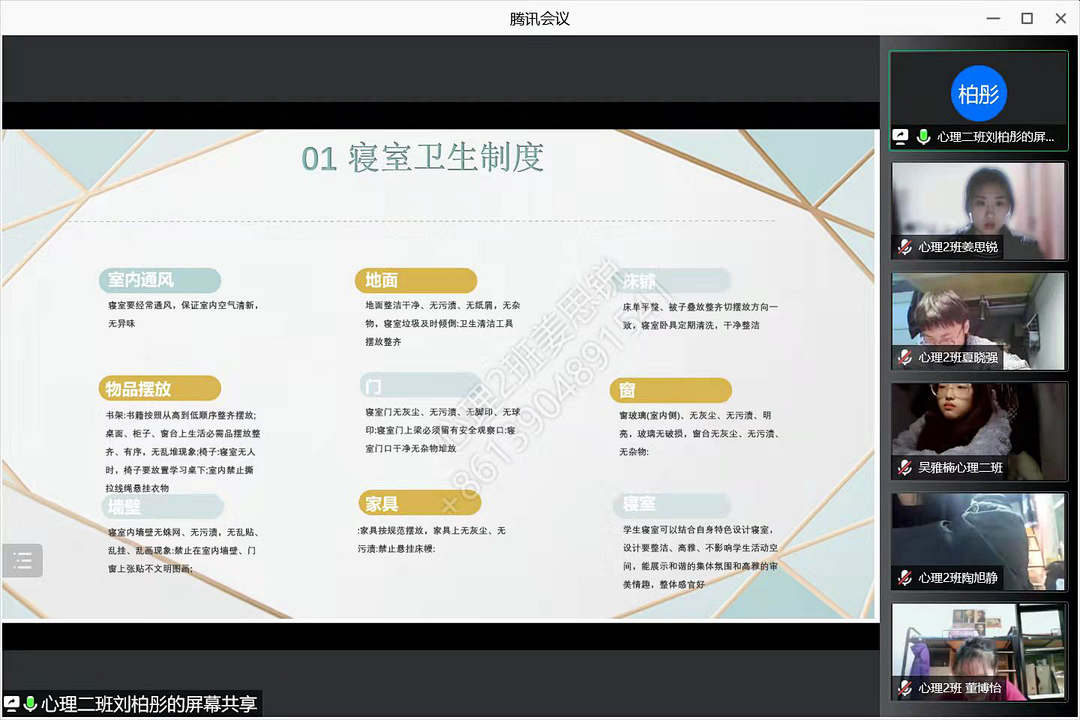The height and width of the screenshot is (720, 1080).
Task: Click the outline list icon on the slide
Action: tap(22, 561)
